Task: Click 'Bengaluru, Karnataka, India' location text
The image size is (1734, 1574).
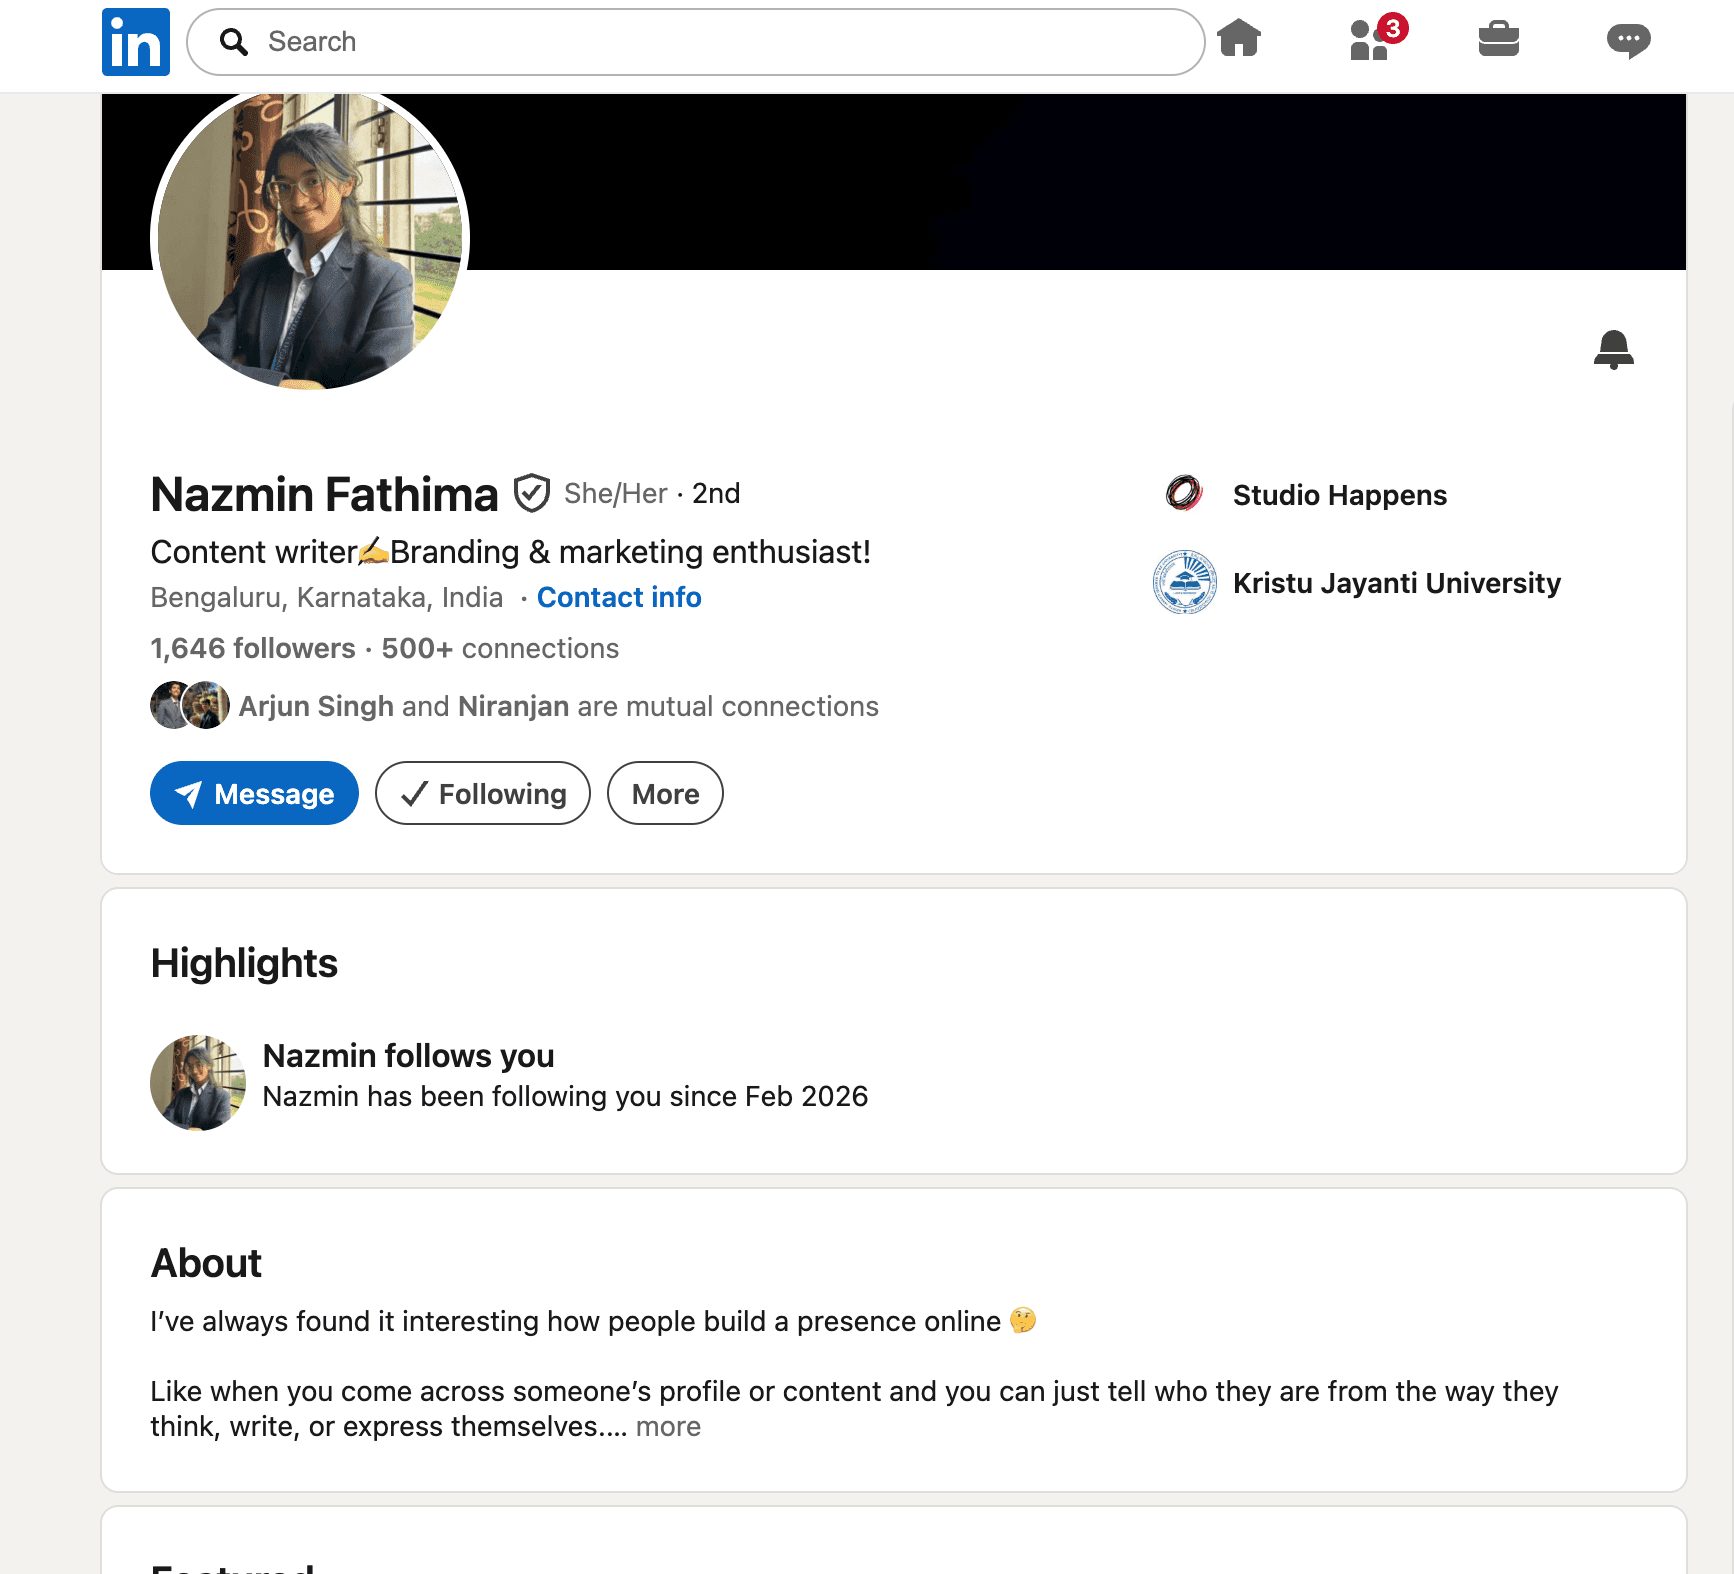Action: [x=327, y=597]
